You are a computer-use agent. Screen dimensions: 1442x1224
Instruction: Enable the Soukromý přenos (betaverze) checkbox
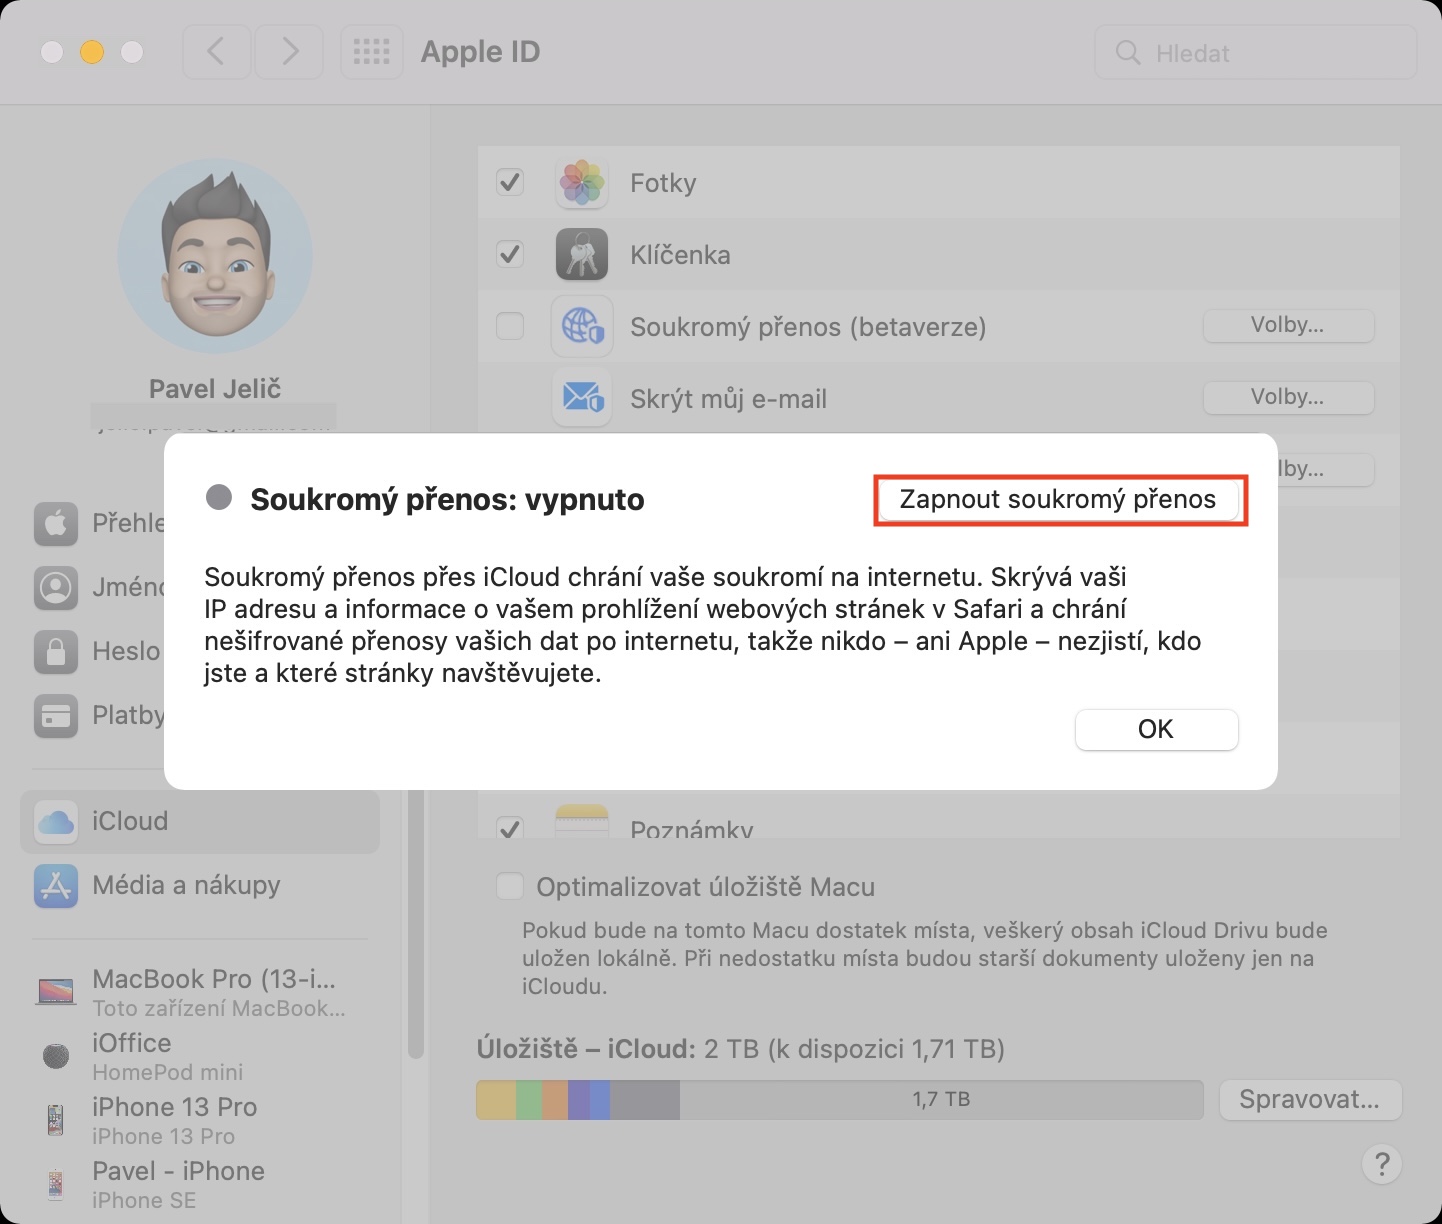tap(510, 326)
